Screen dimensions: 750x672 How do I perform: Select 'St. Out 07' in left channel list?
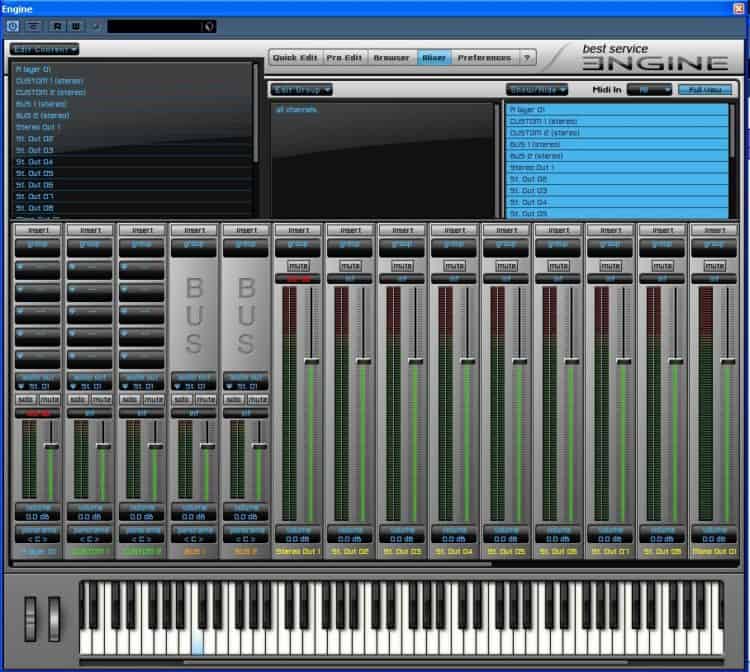pyautogui.click(x=133, y=197)
